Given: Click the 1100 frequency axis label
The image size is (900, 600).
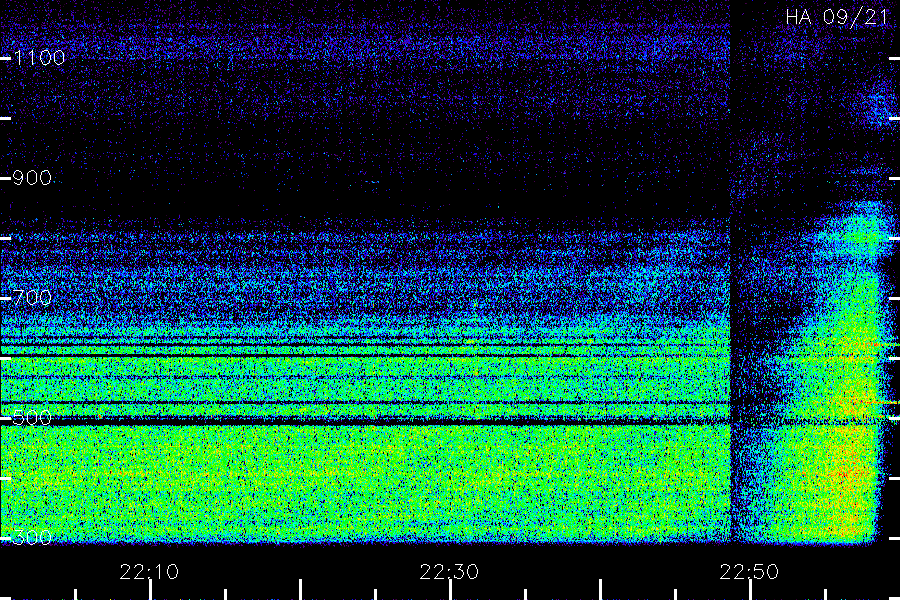Looking at the screenshot, I should [x=39, y=58].
